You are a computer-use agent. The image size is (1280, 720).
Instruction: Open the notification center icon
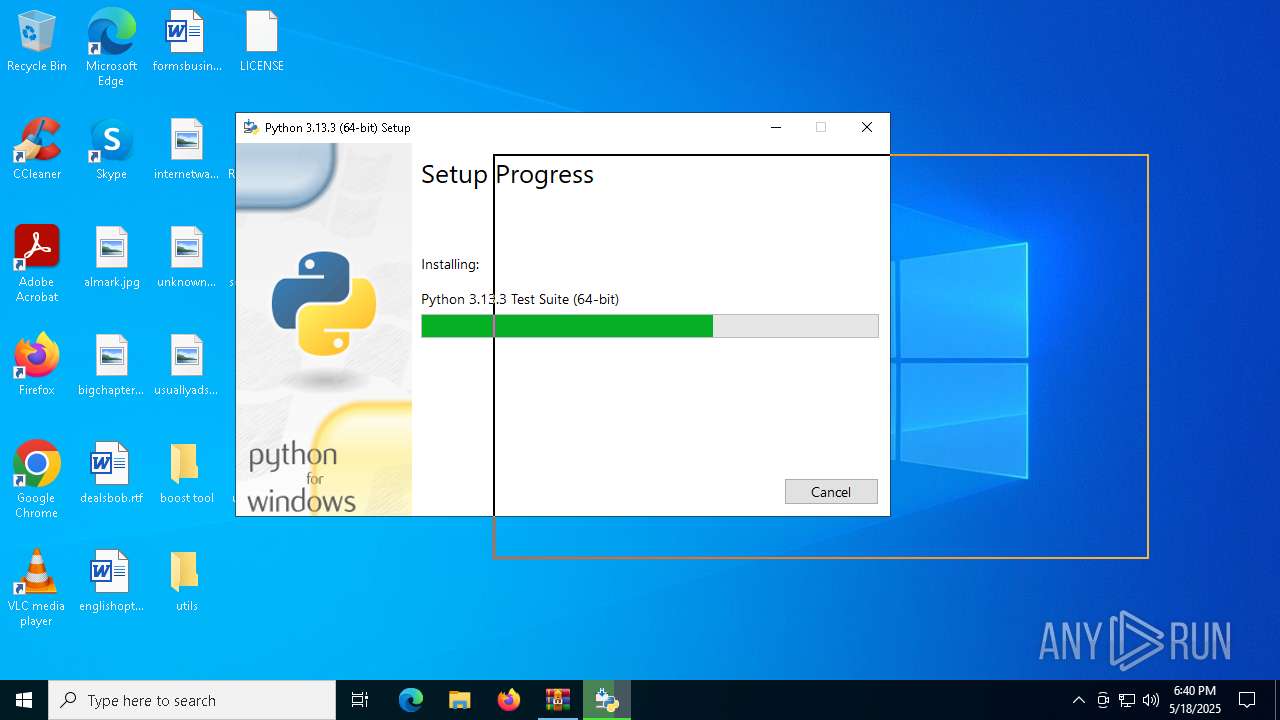(1247, 700)
